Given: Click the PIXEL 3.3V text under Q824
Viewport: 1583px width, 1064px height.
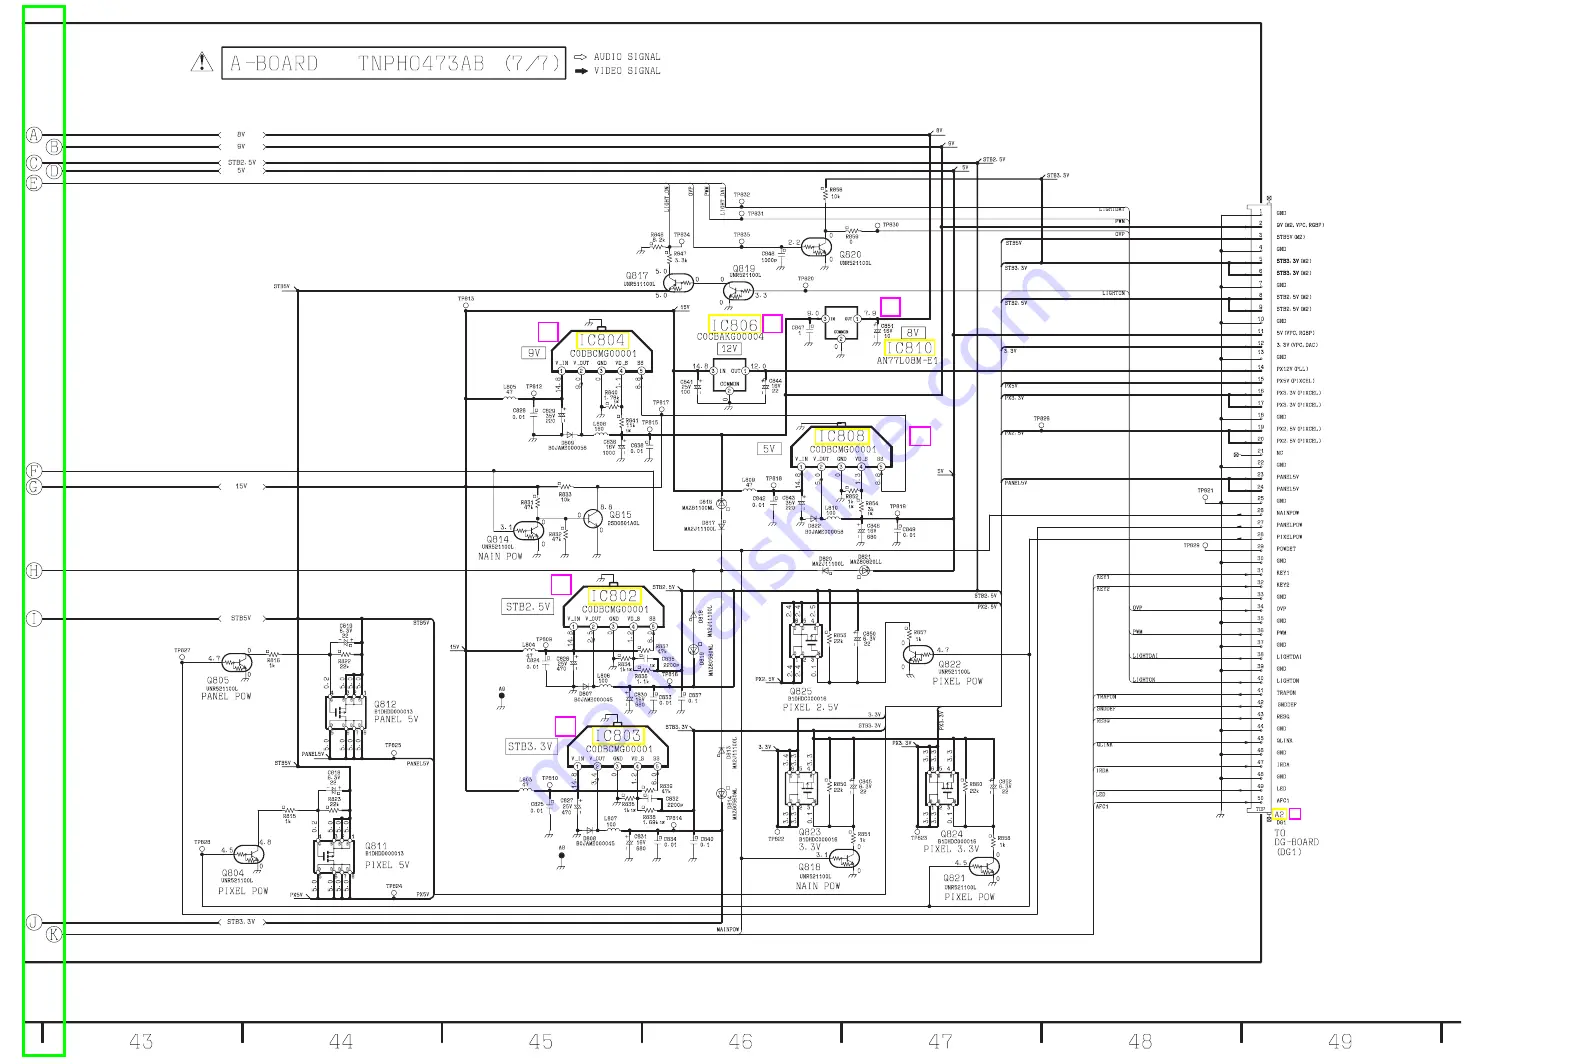Looking at the screenshot, I should point(951,849).
